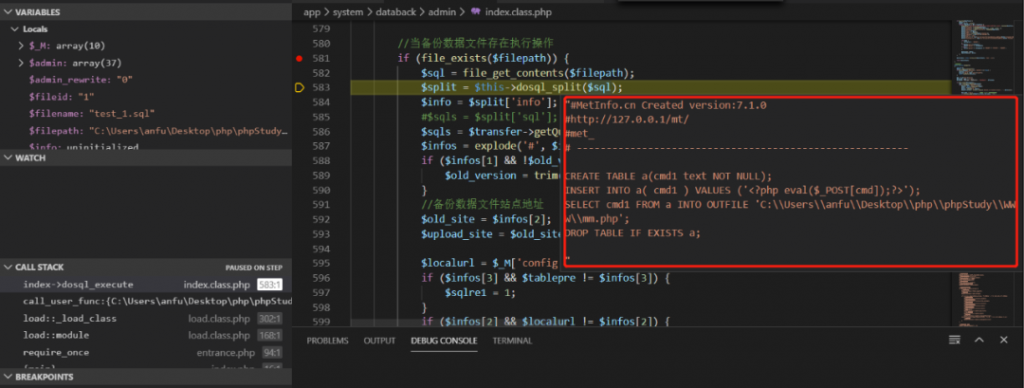The height and width of the screenshot is (388, 1024).
Task: Click the 168:1 line badge in call stack
Action: click(x=269, y=335)
